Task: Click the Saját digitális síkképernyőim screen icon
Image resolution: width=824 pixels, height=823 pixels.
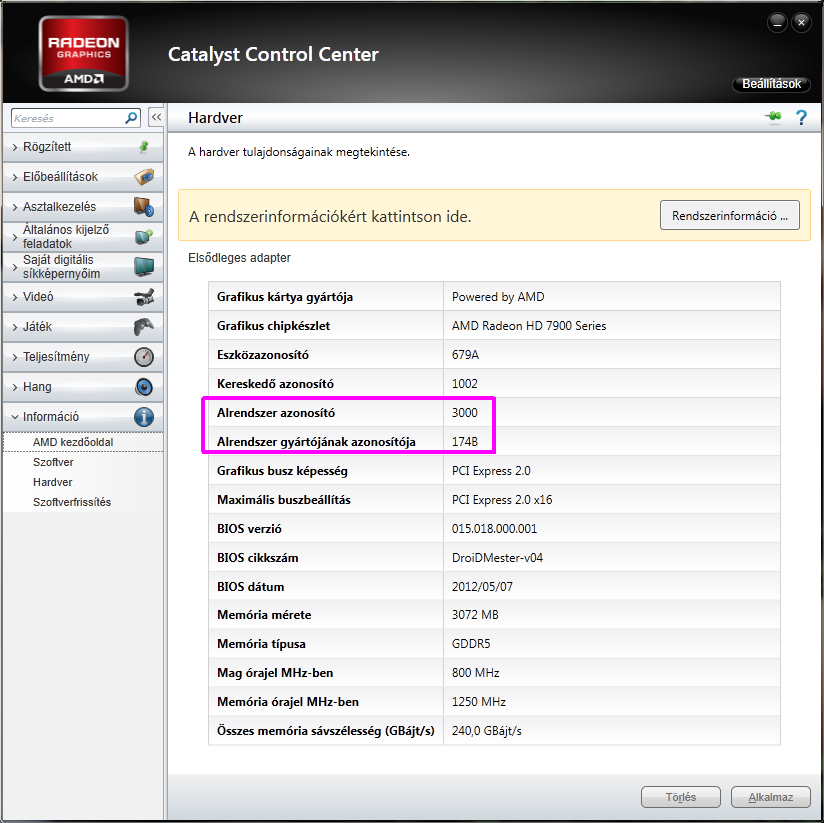Action: pyautogui.click(x=143, y=266)
